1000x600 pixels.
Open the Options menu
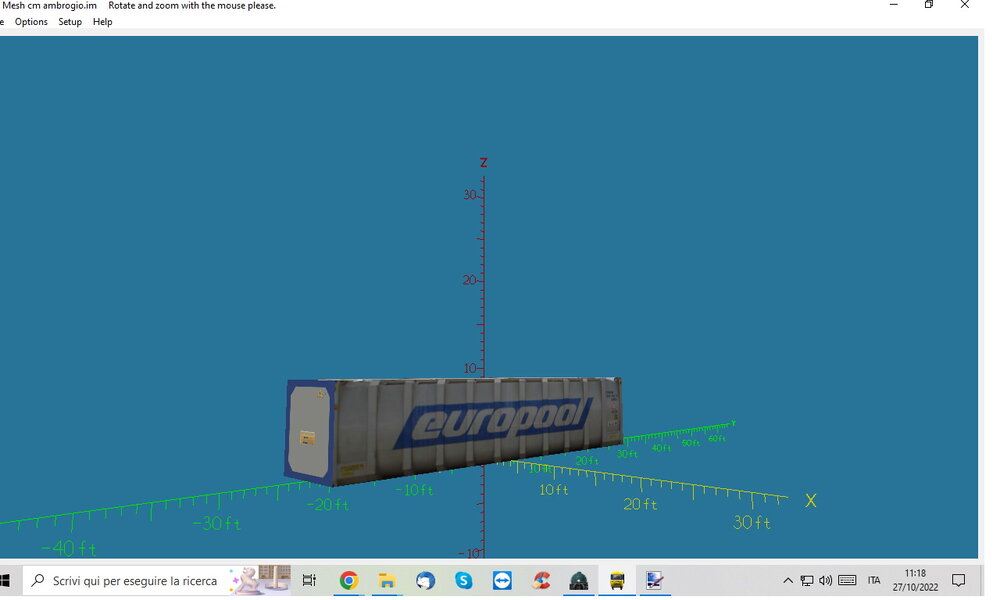click(31, 22)
